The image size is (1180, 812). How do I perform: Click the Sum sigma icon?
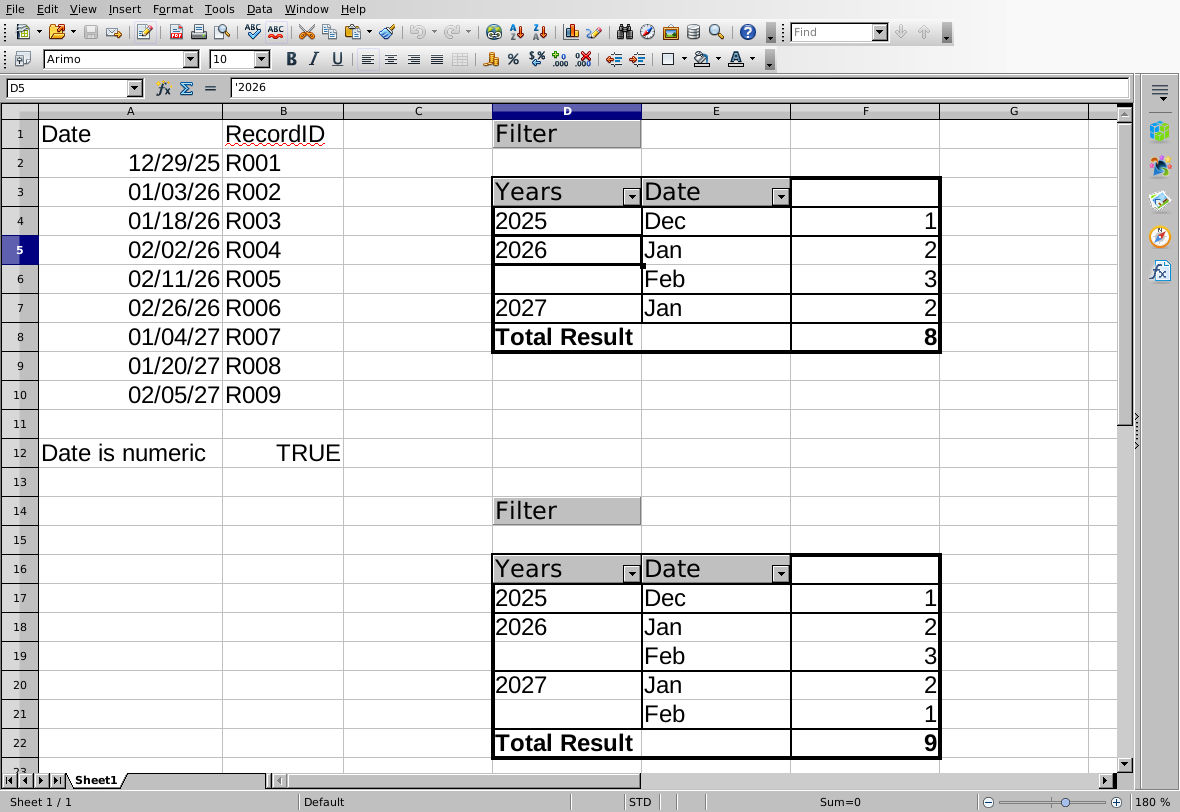187,88
